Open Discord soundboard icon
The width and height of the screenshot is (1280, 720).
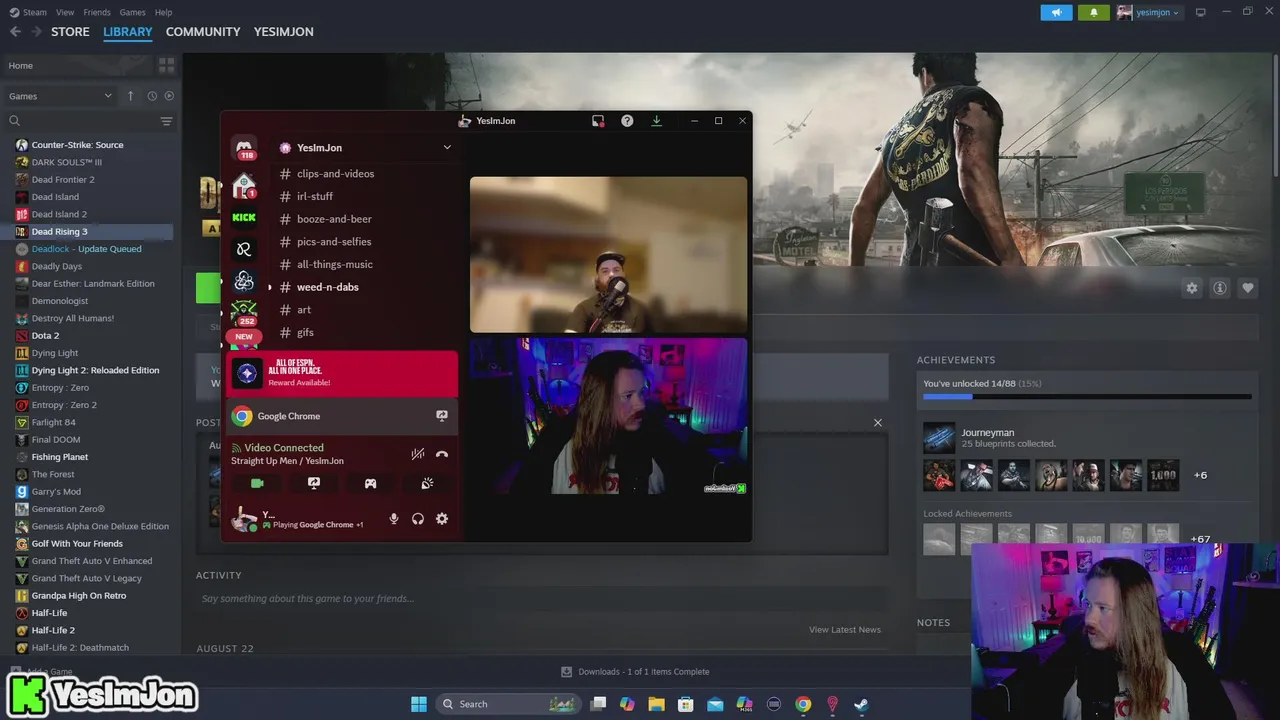(427, 483)
